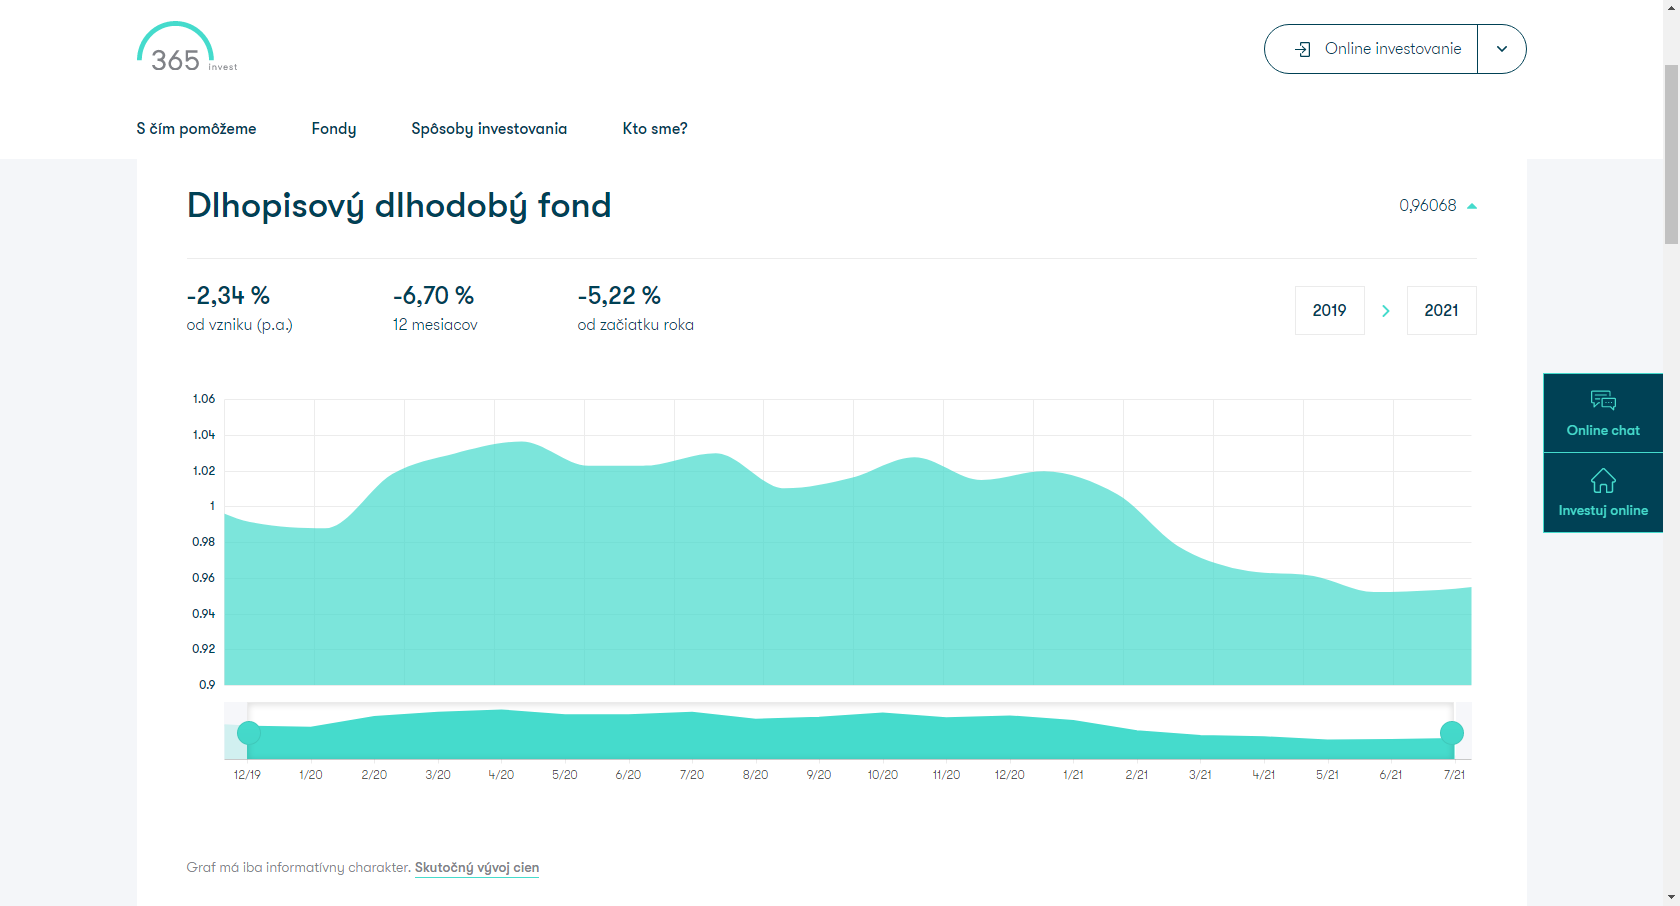Click the page's vertical scrollbar thumb

pos(1671,153)
